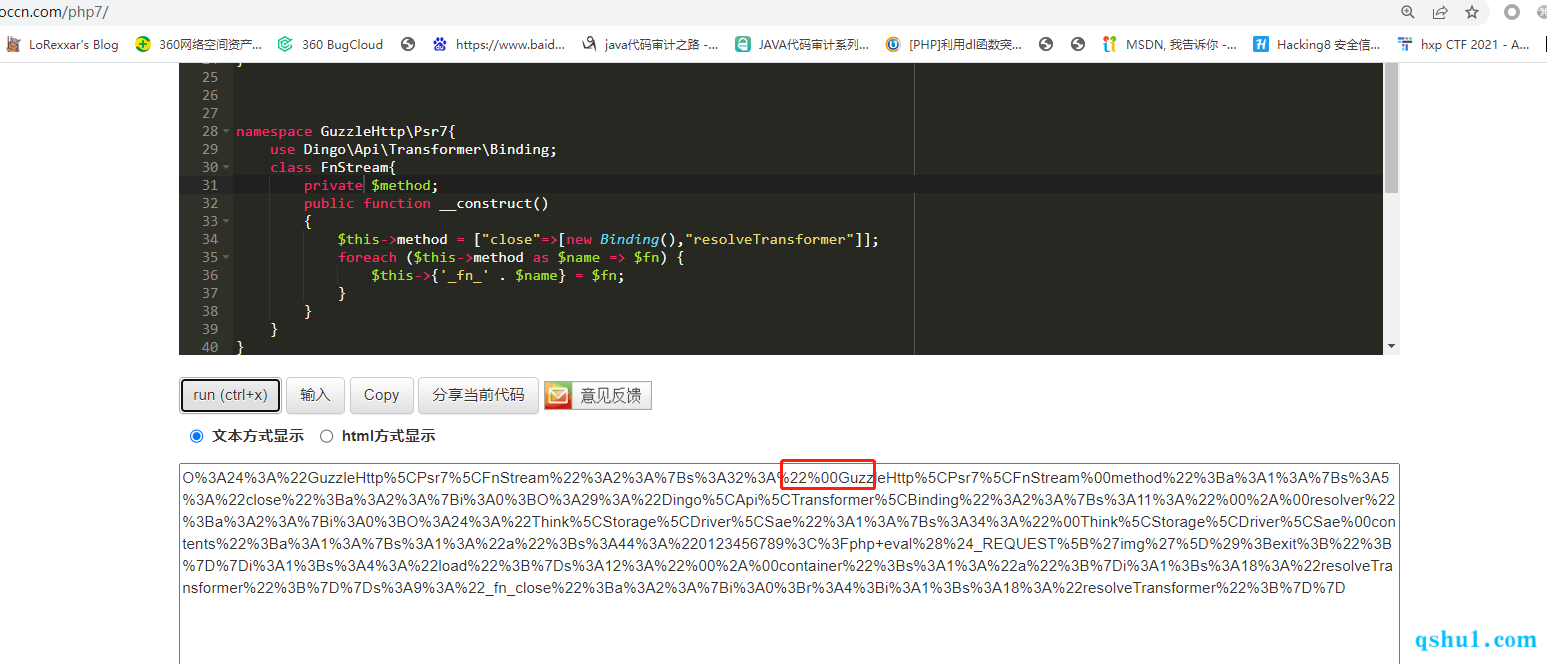This screenshot has height=664, width=1547.
Task: Collapse __construct body fold arrow on line 33
Action: [x=226, y=221]
